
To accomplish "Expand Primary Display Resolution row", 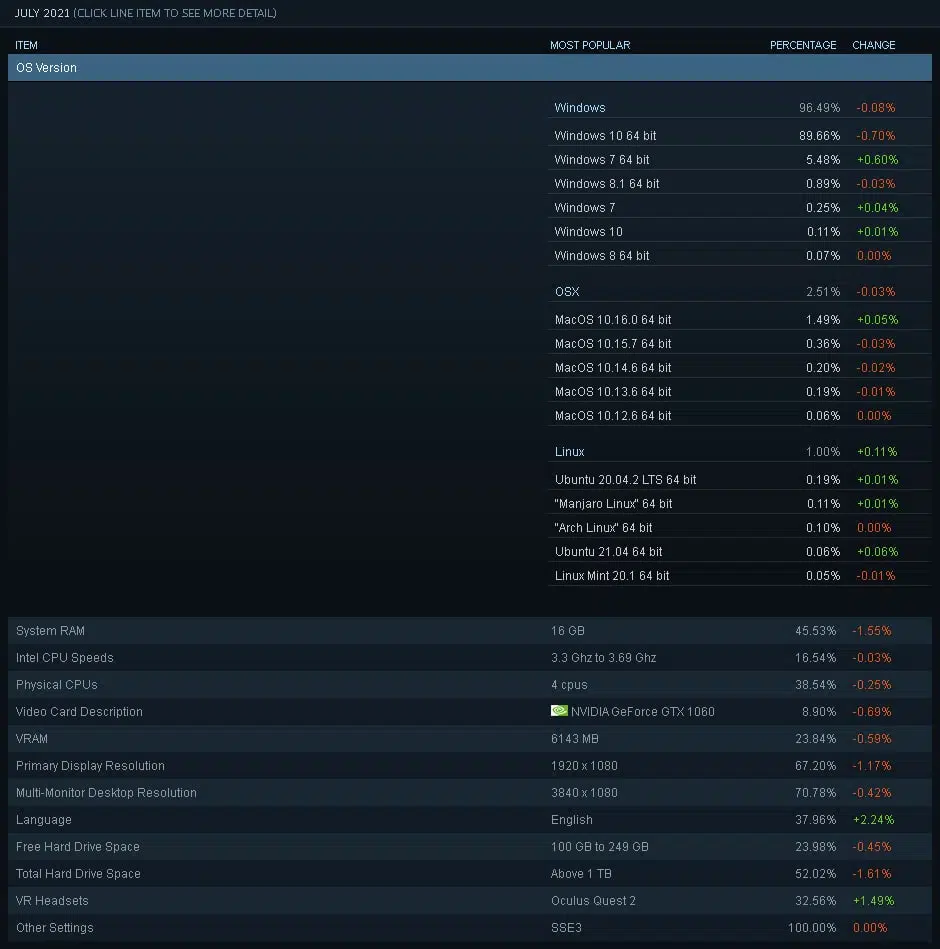I will (x=470, y=766).
